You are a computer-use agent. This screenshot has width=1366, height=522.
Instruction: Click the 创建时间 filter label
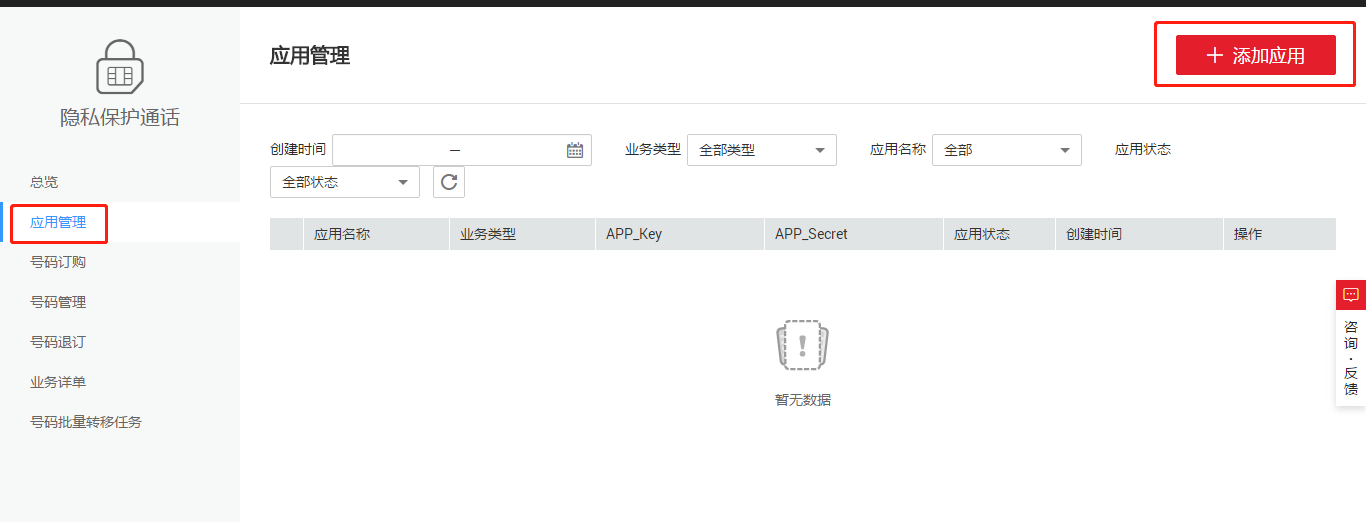tap(298, 149)
